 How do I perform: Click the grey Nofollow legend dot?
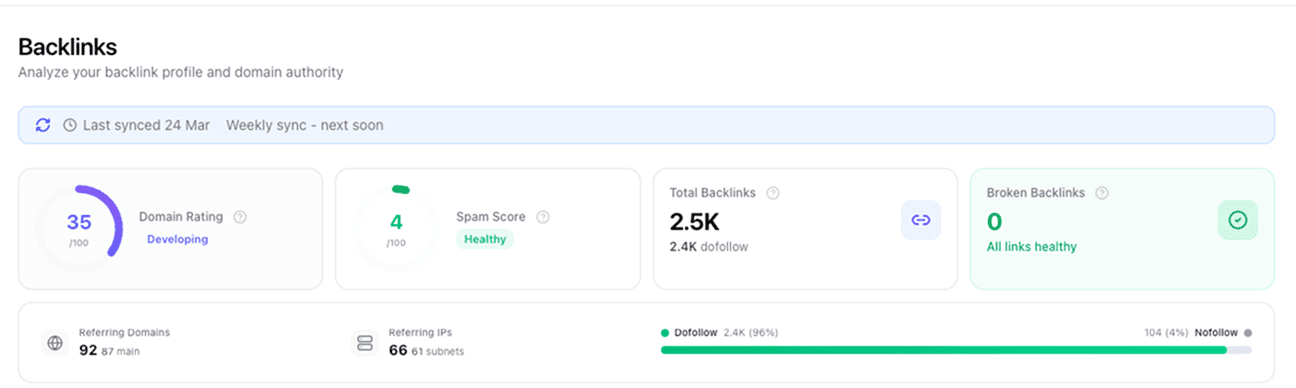[x=1247, y=332]
